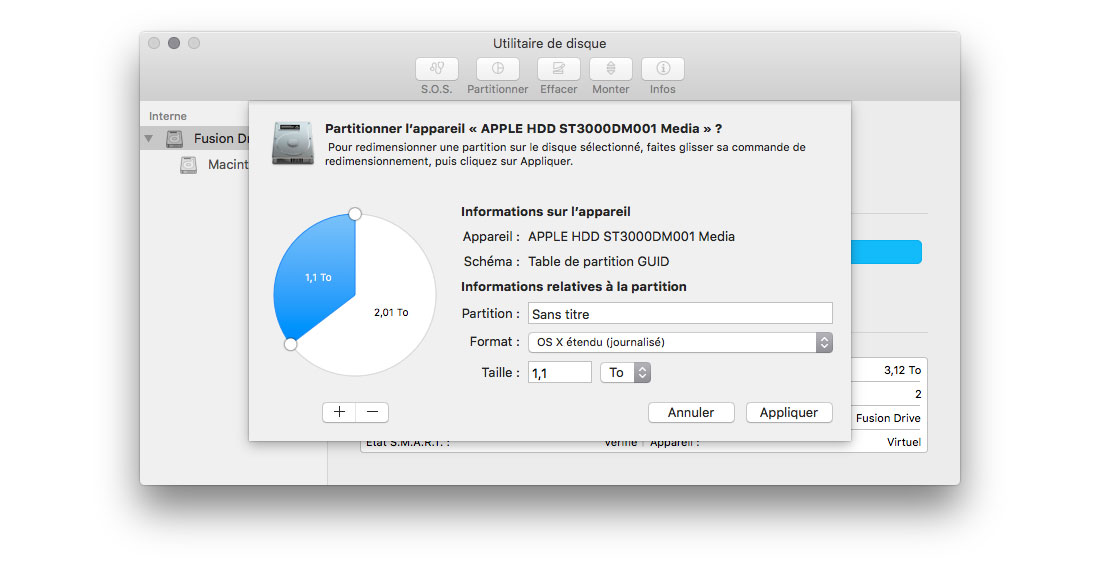Click the Monter mount toolbar icon

click(610, 69)
